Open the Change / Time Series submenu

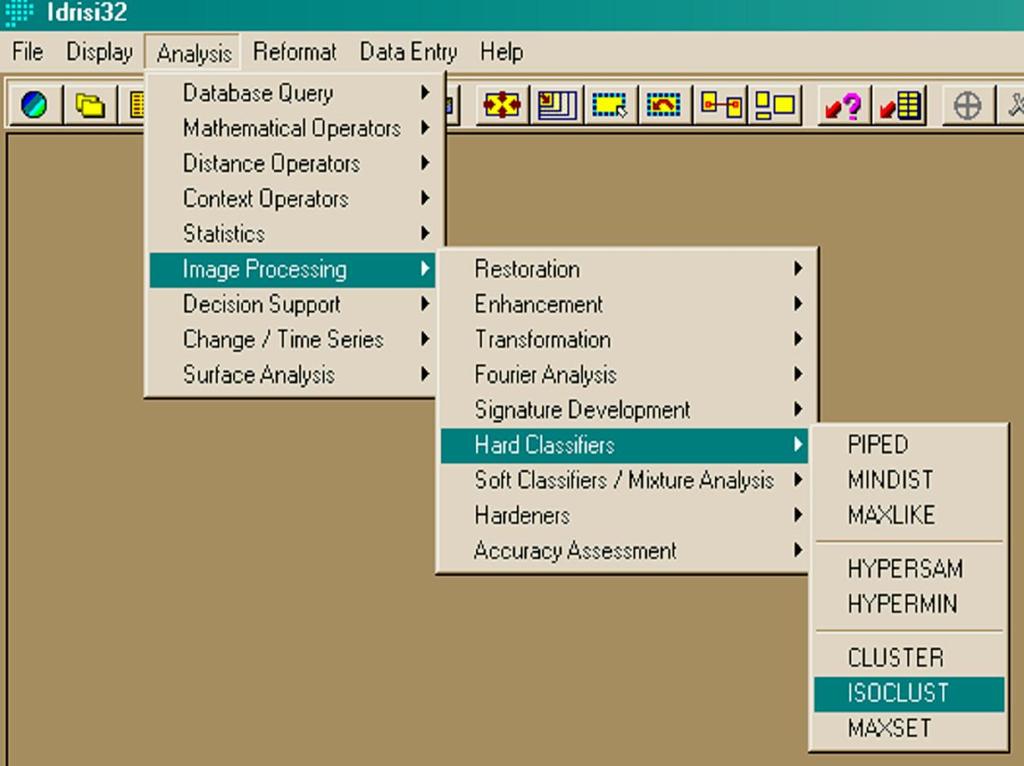(293, 340)
